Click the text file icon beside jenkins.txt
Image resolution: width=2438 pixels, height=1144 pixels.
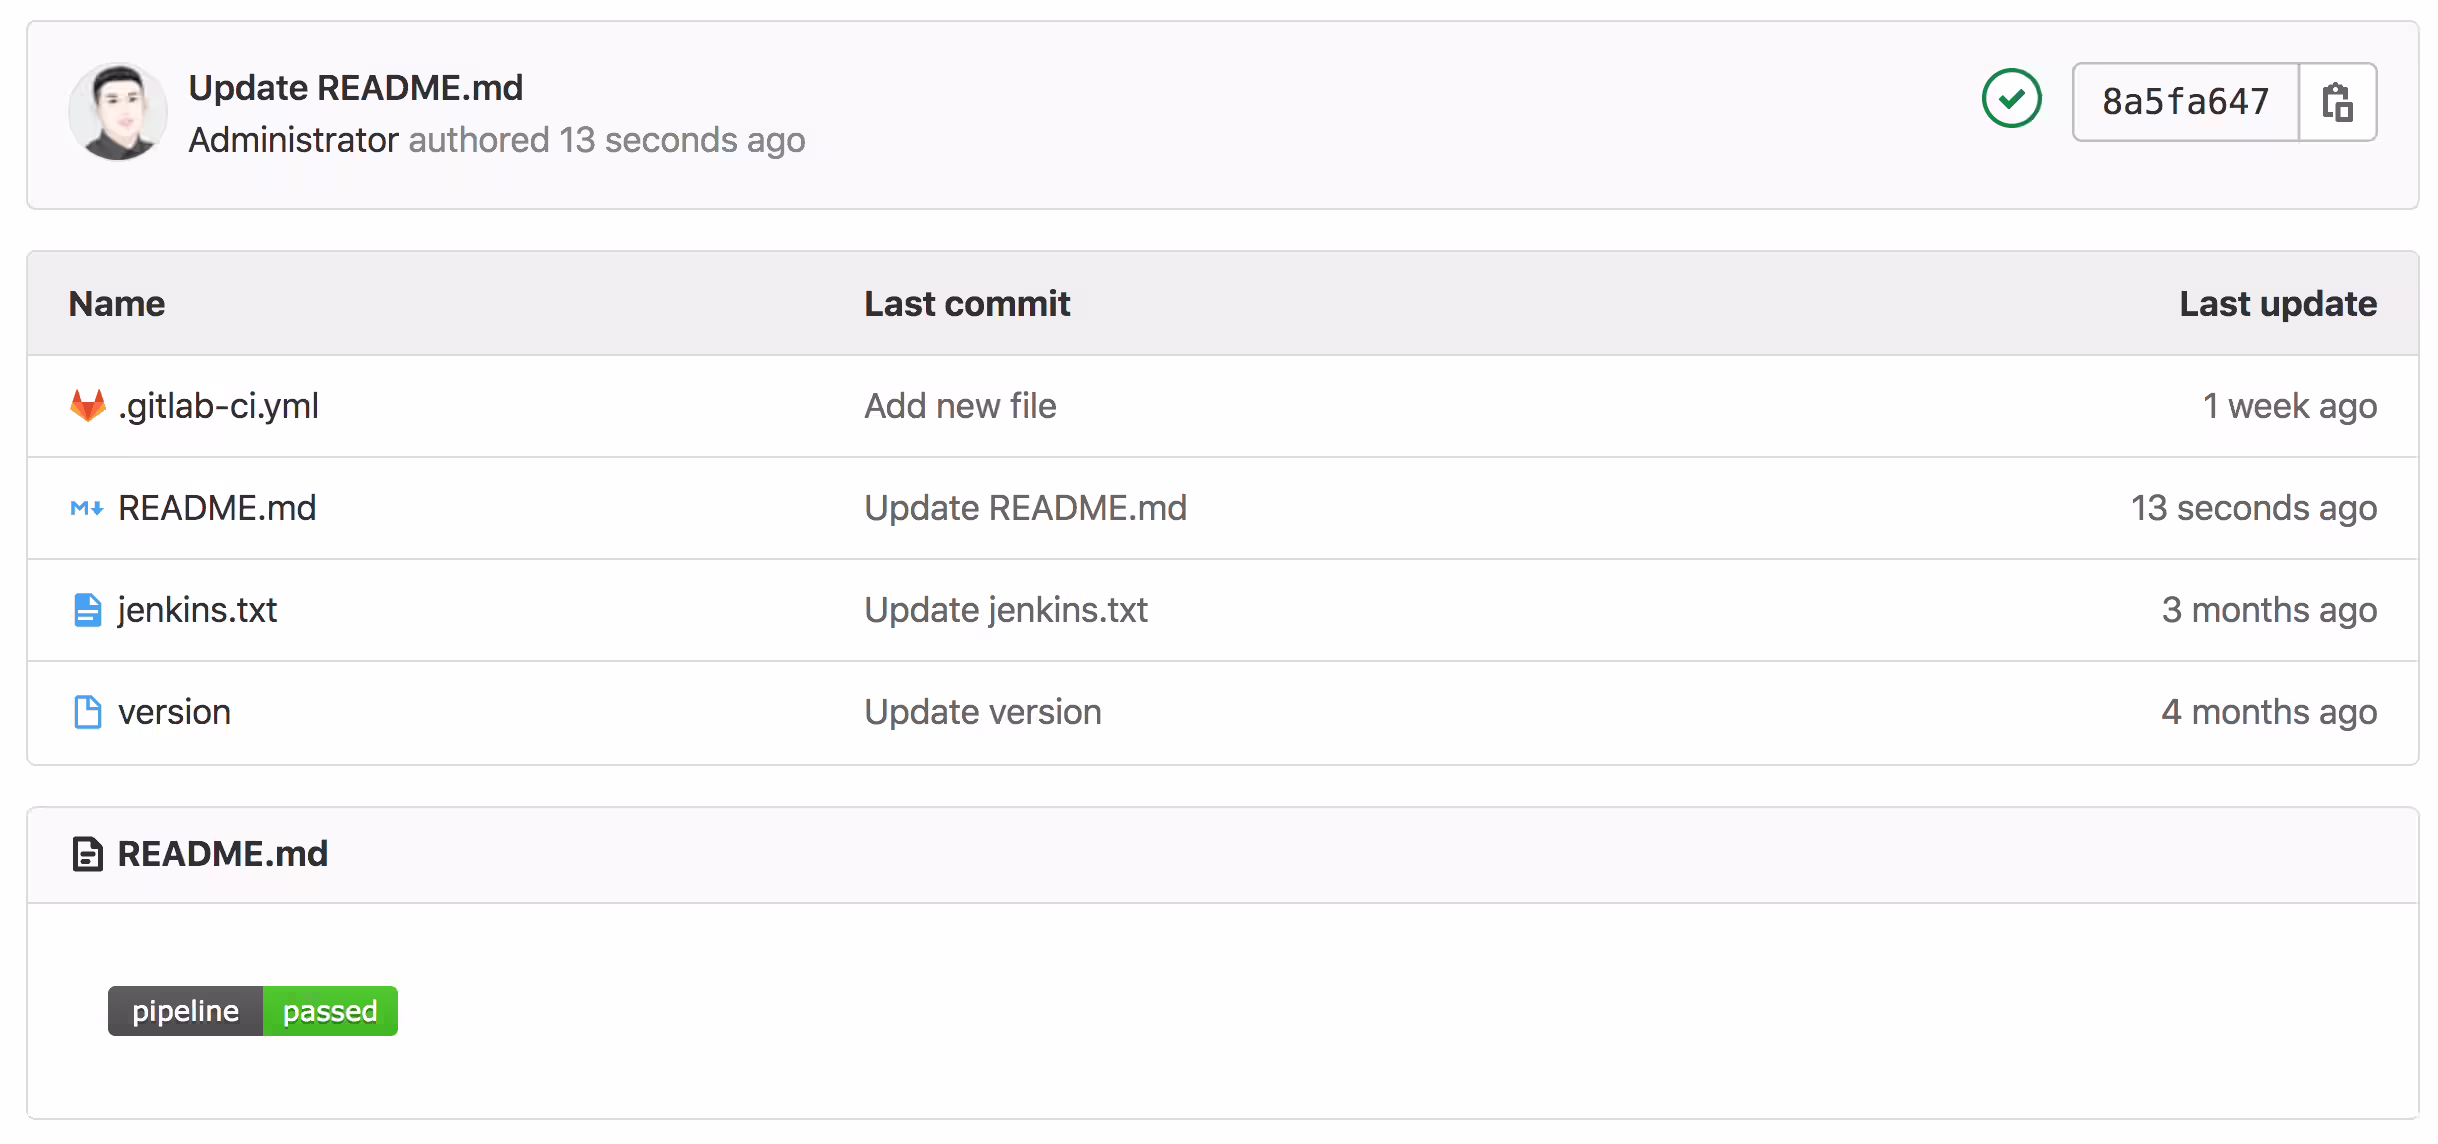point(88,610)
